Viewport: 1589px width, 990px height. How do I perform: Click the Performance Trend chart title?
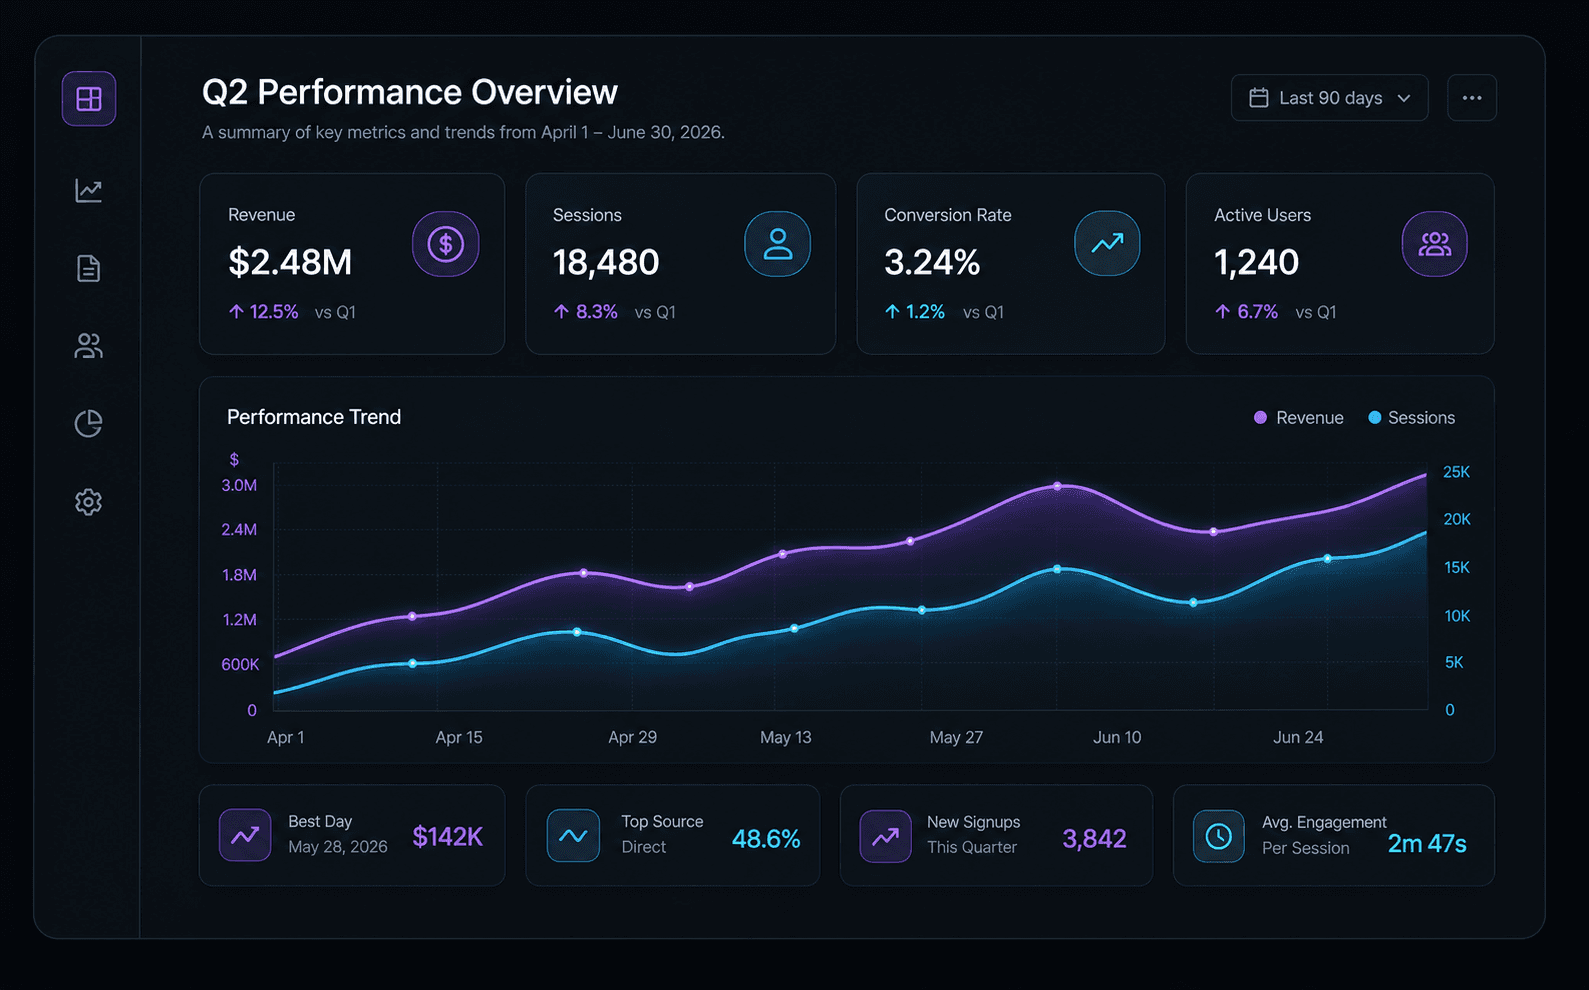coord(314,417)
